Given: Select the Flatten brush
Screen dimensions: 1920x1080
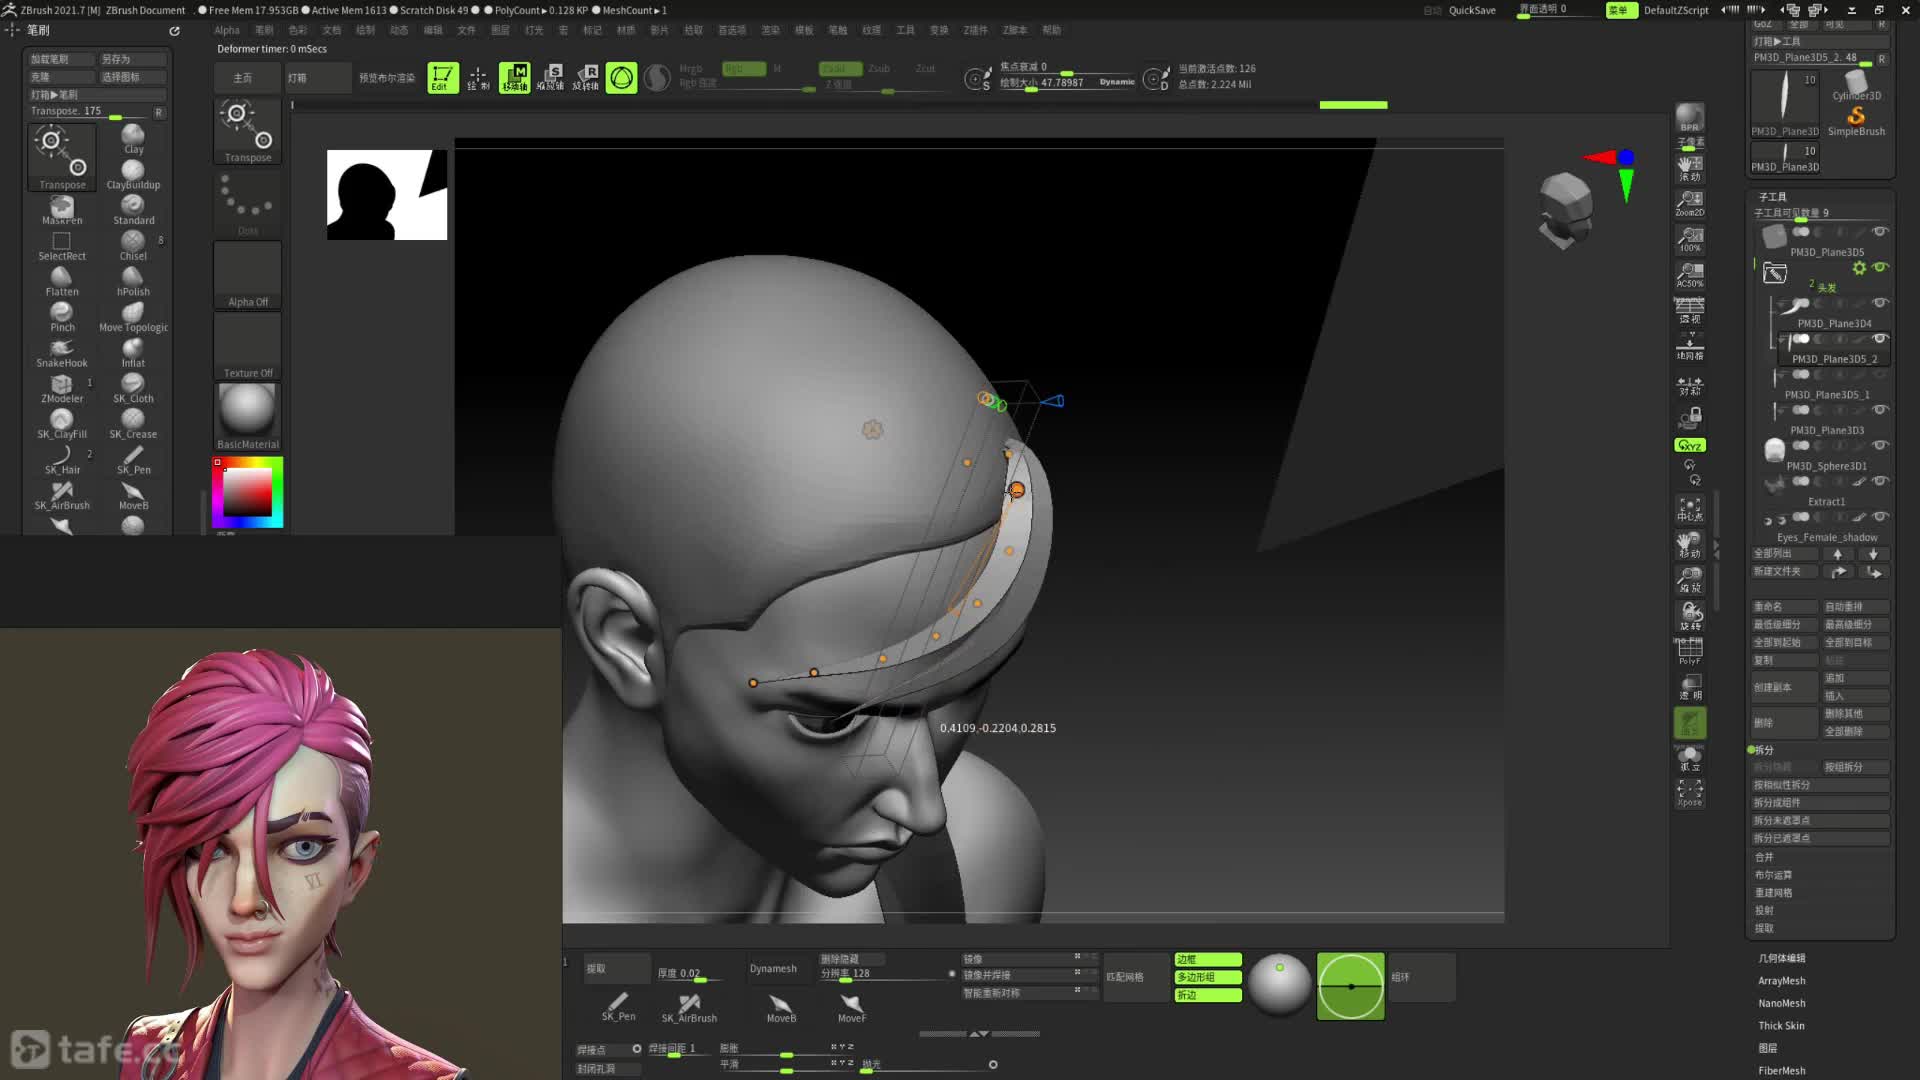Looking at the screenshot, I should click(x=62, y=281).
